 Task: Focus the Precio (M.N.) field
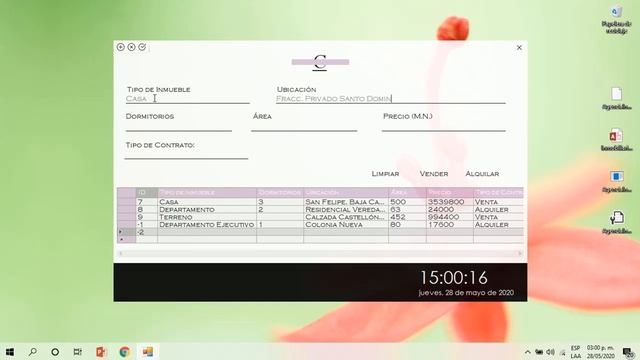[444, 126]
